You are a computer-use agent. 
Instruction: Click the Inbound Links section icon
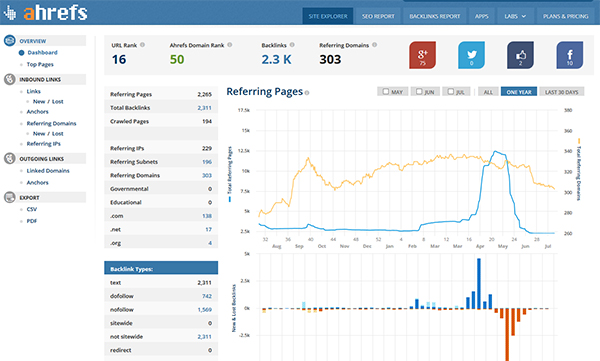click(x=10, y=79)
